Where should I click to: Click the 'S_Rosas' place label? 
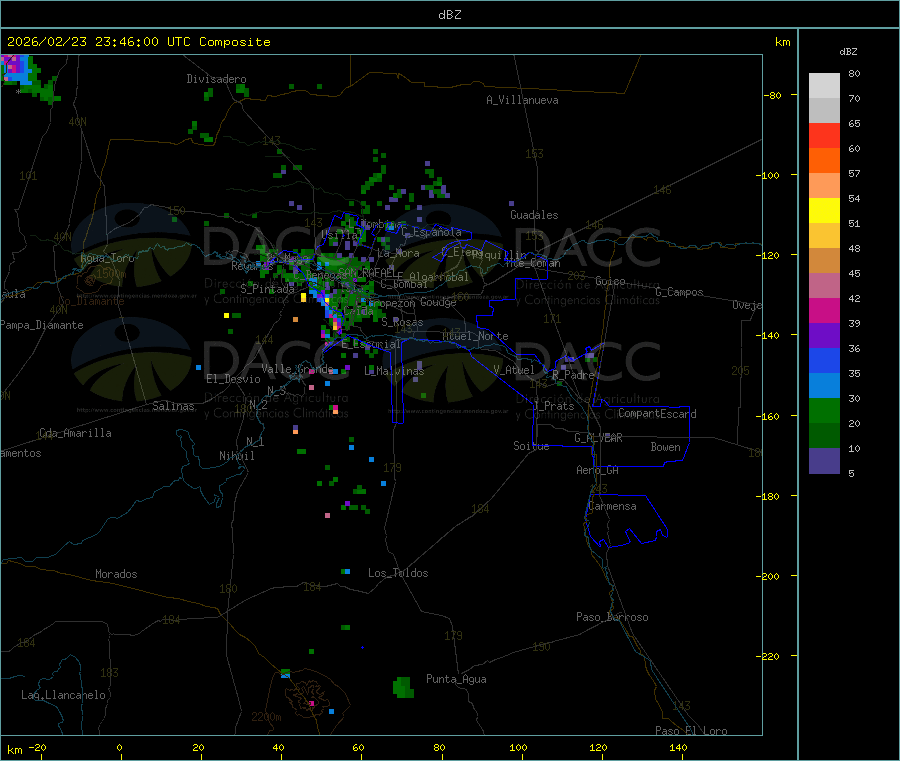point(402,323)
